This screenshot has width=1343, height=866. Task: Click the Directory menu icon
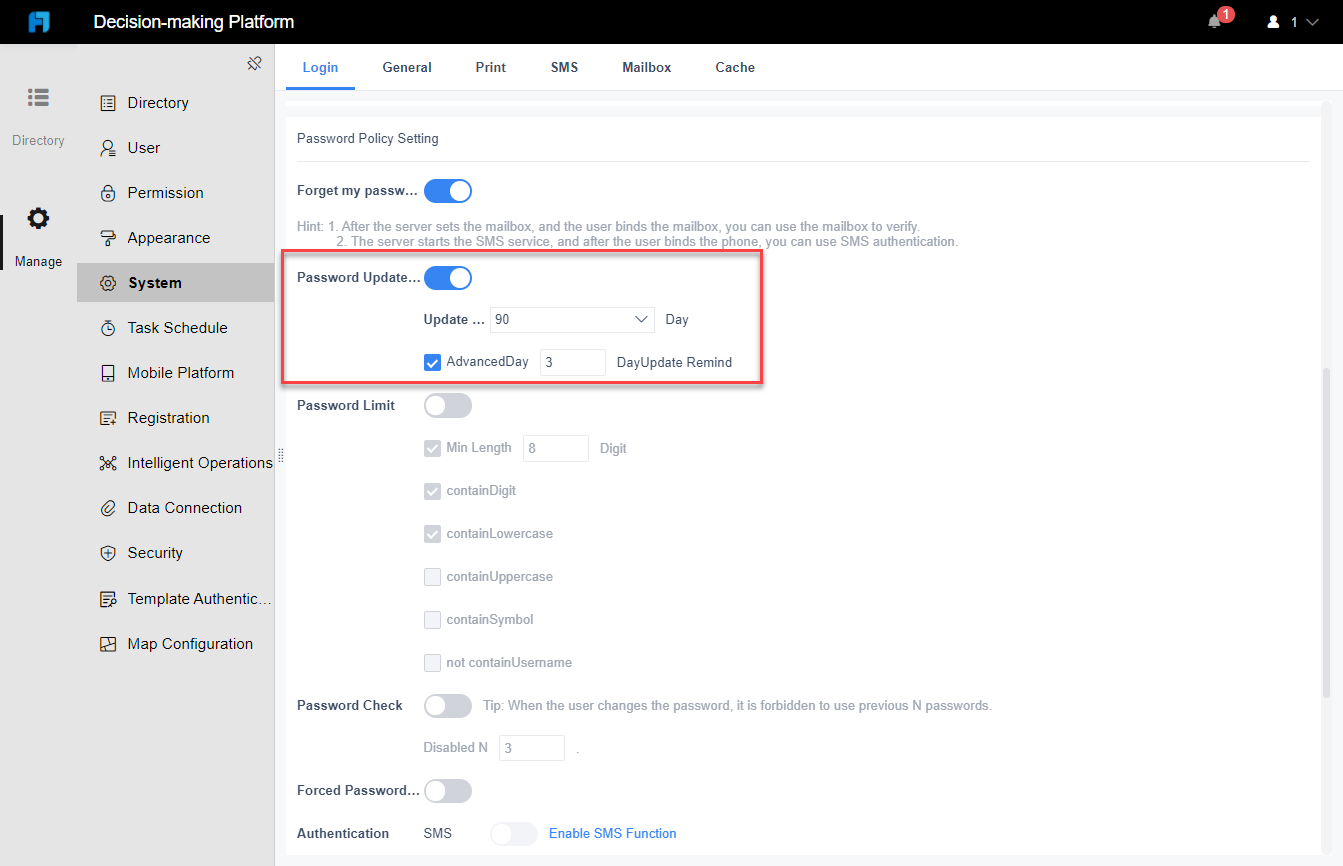[x=108, y=103]
